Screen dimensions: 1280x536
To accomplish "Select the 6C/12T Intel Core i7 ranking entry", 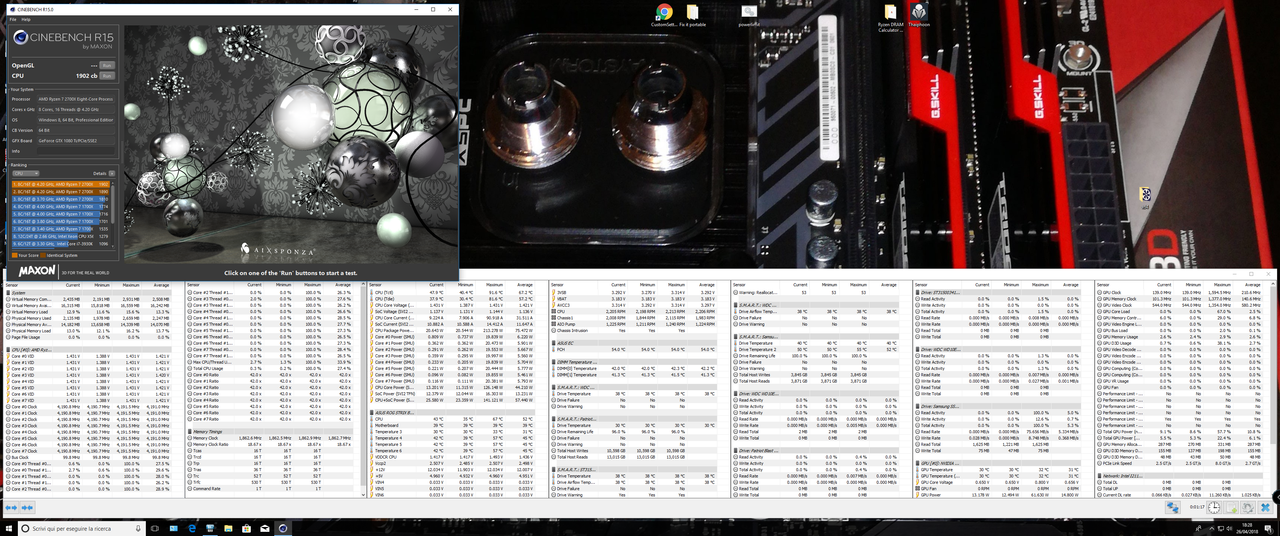I will 60,242.
